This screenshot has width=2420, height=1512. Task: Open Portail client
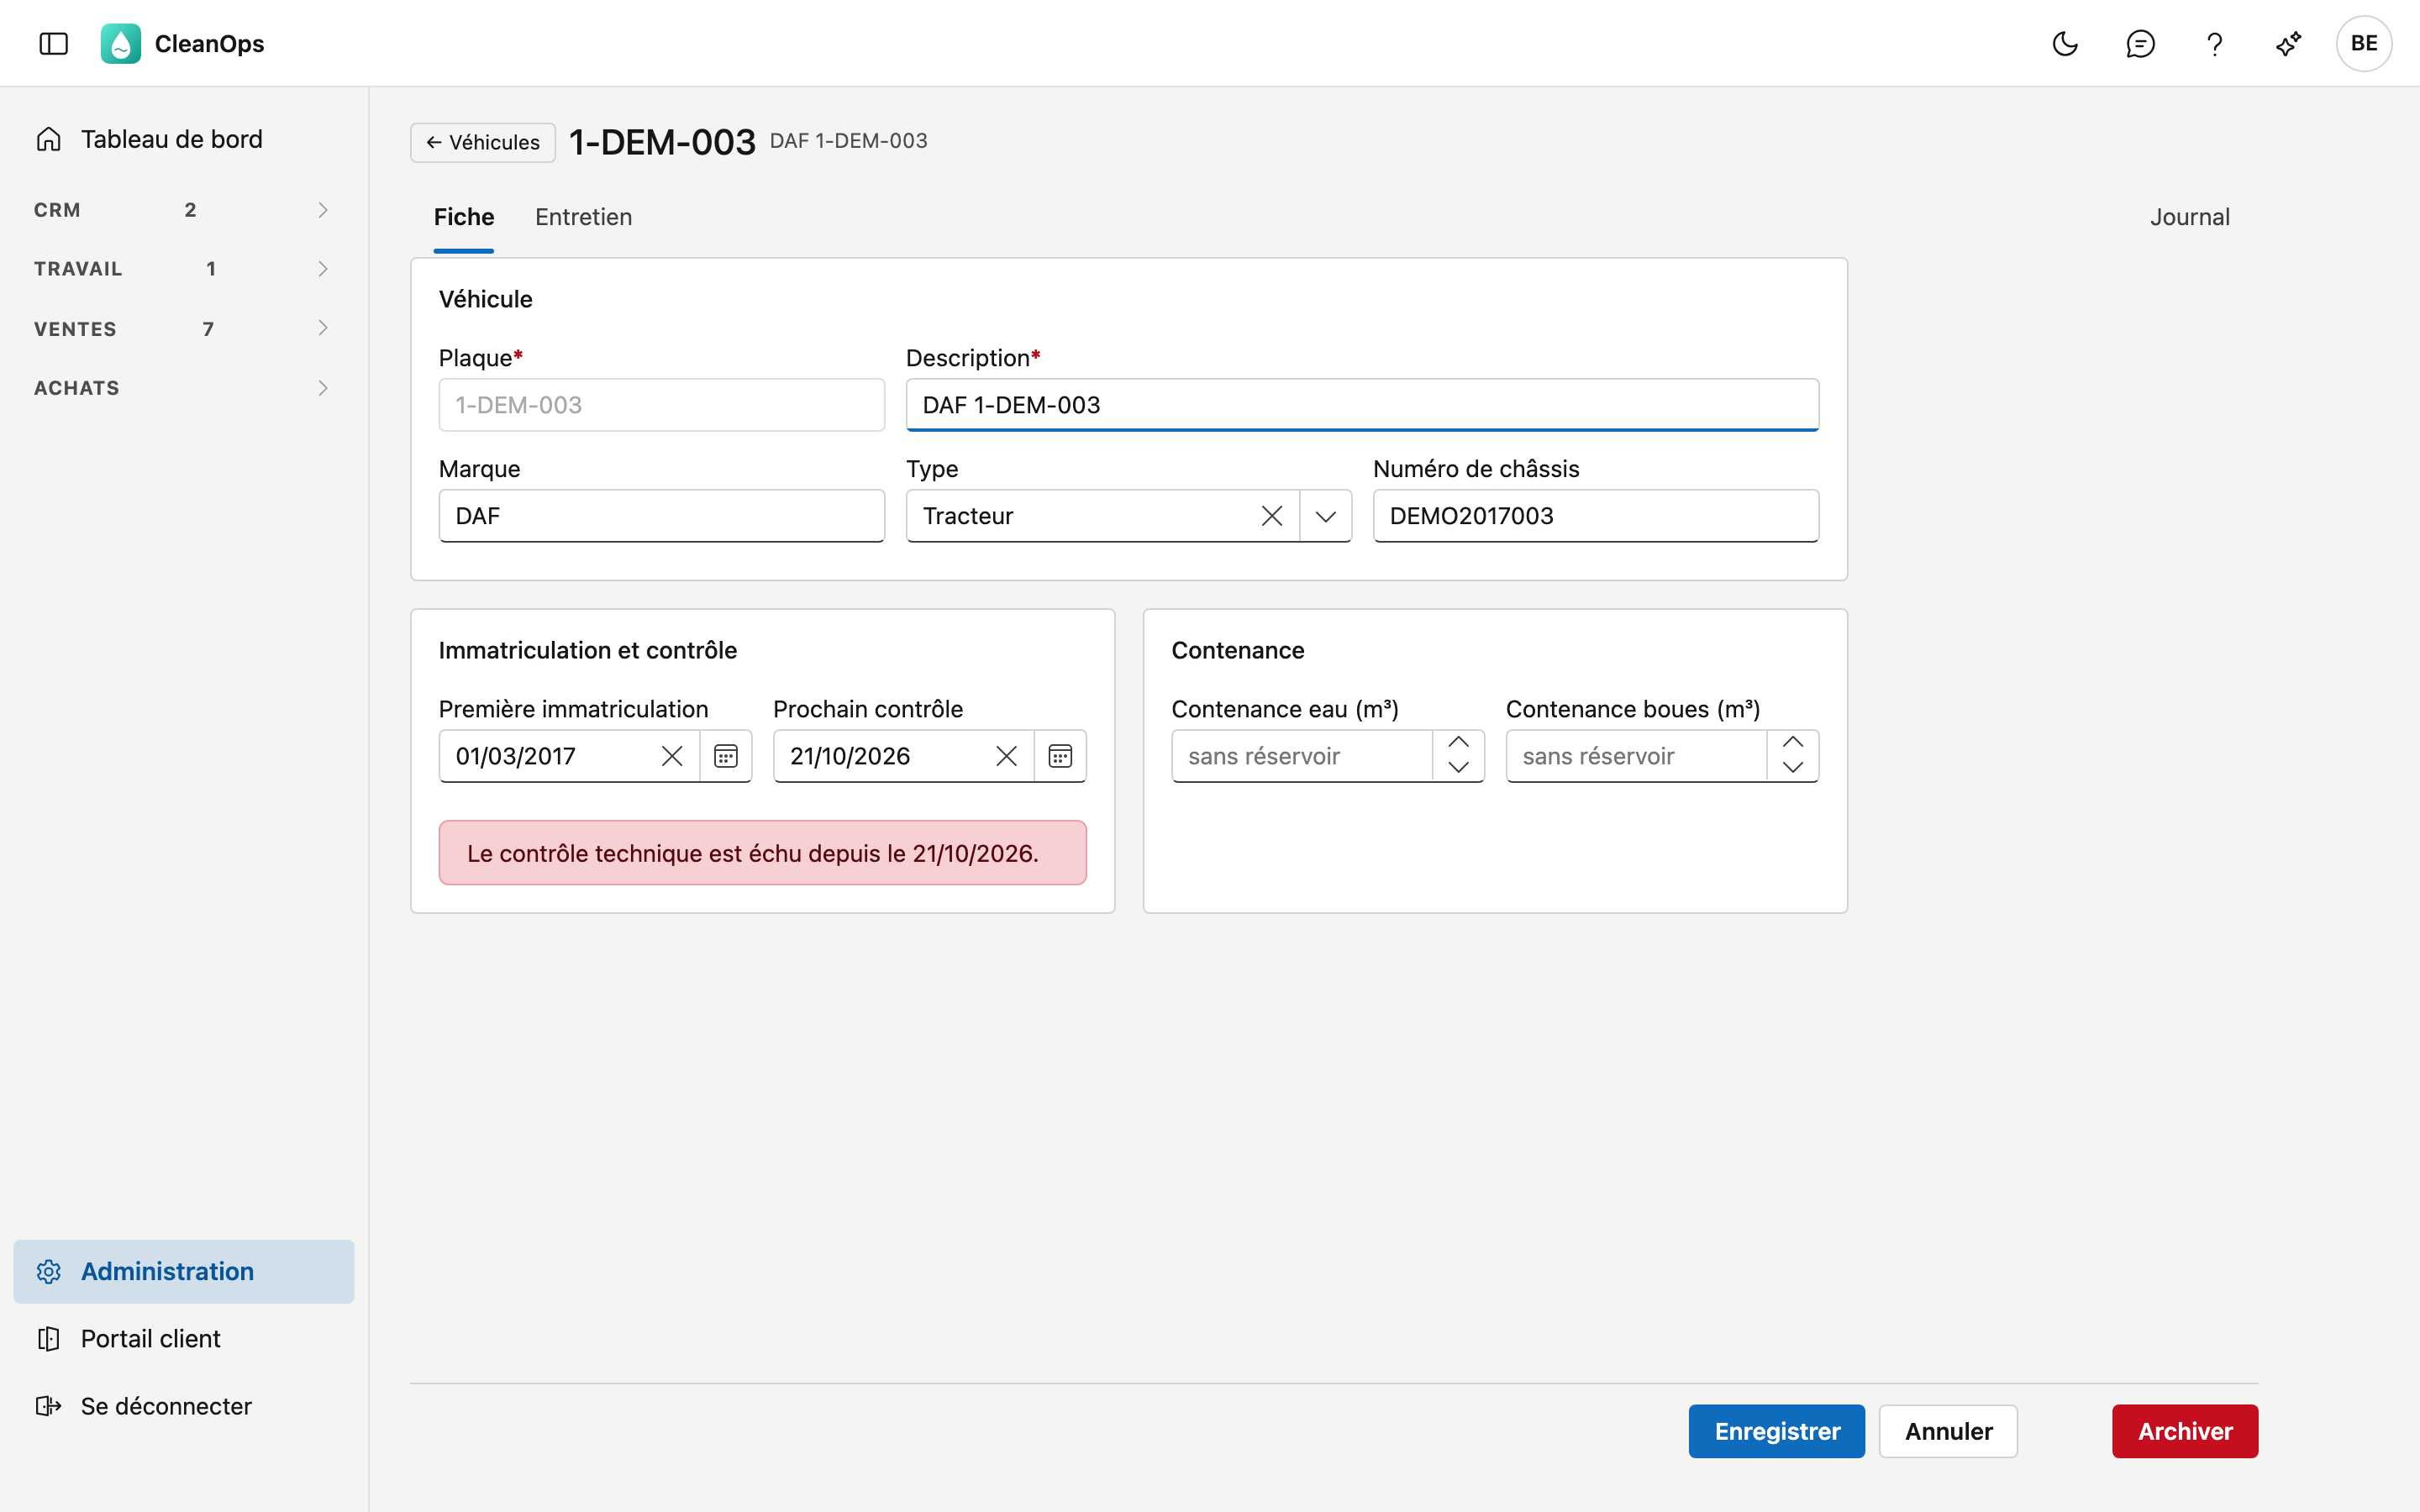point(184,1338)
